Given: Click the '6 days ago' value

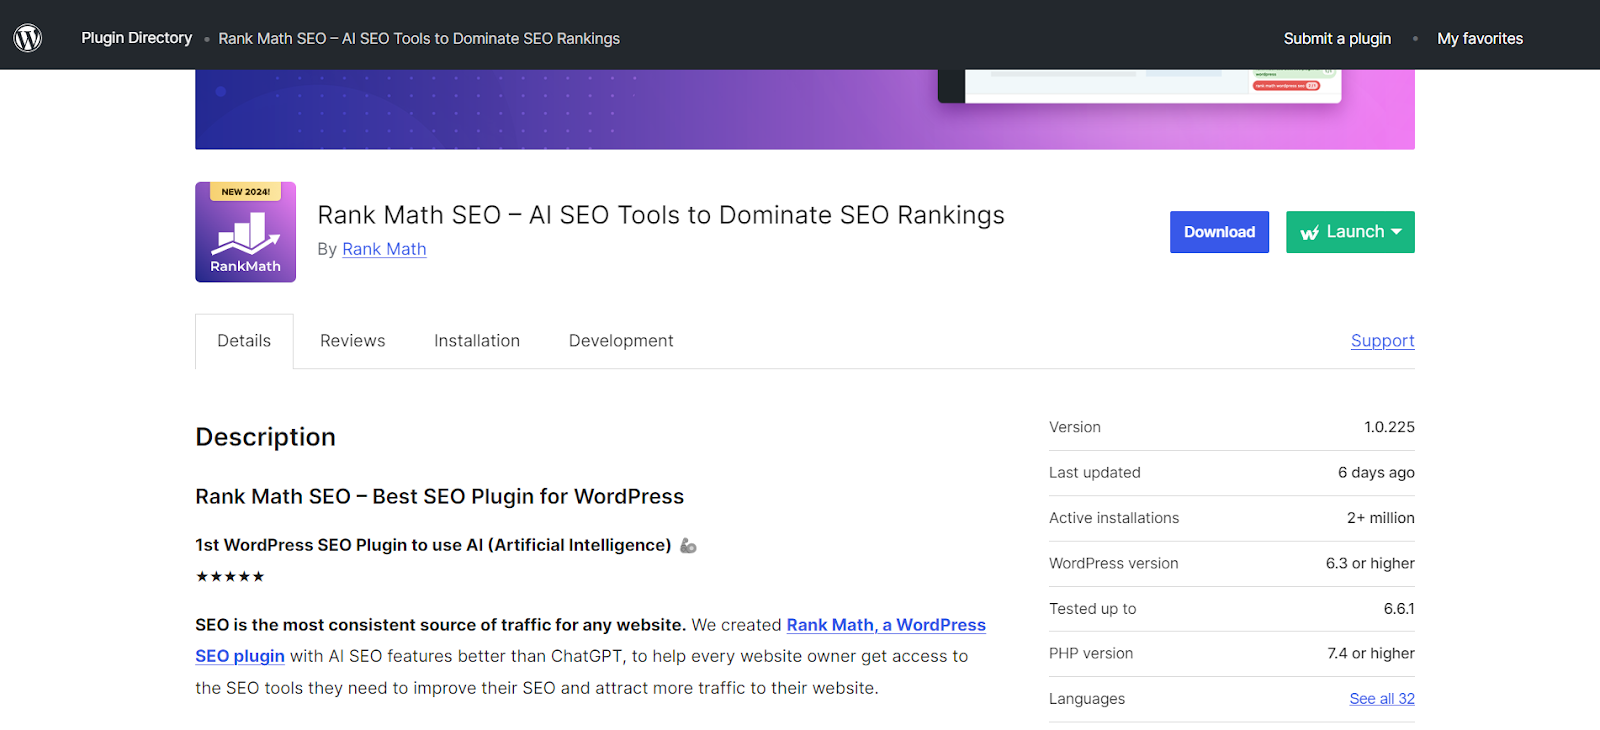Looking at the screenshot, I should (1376, 473).
